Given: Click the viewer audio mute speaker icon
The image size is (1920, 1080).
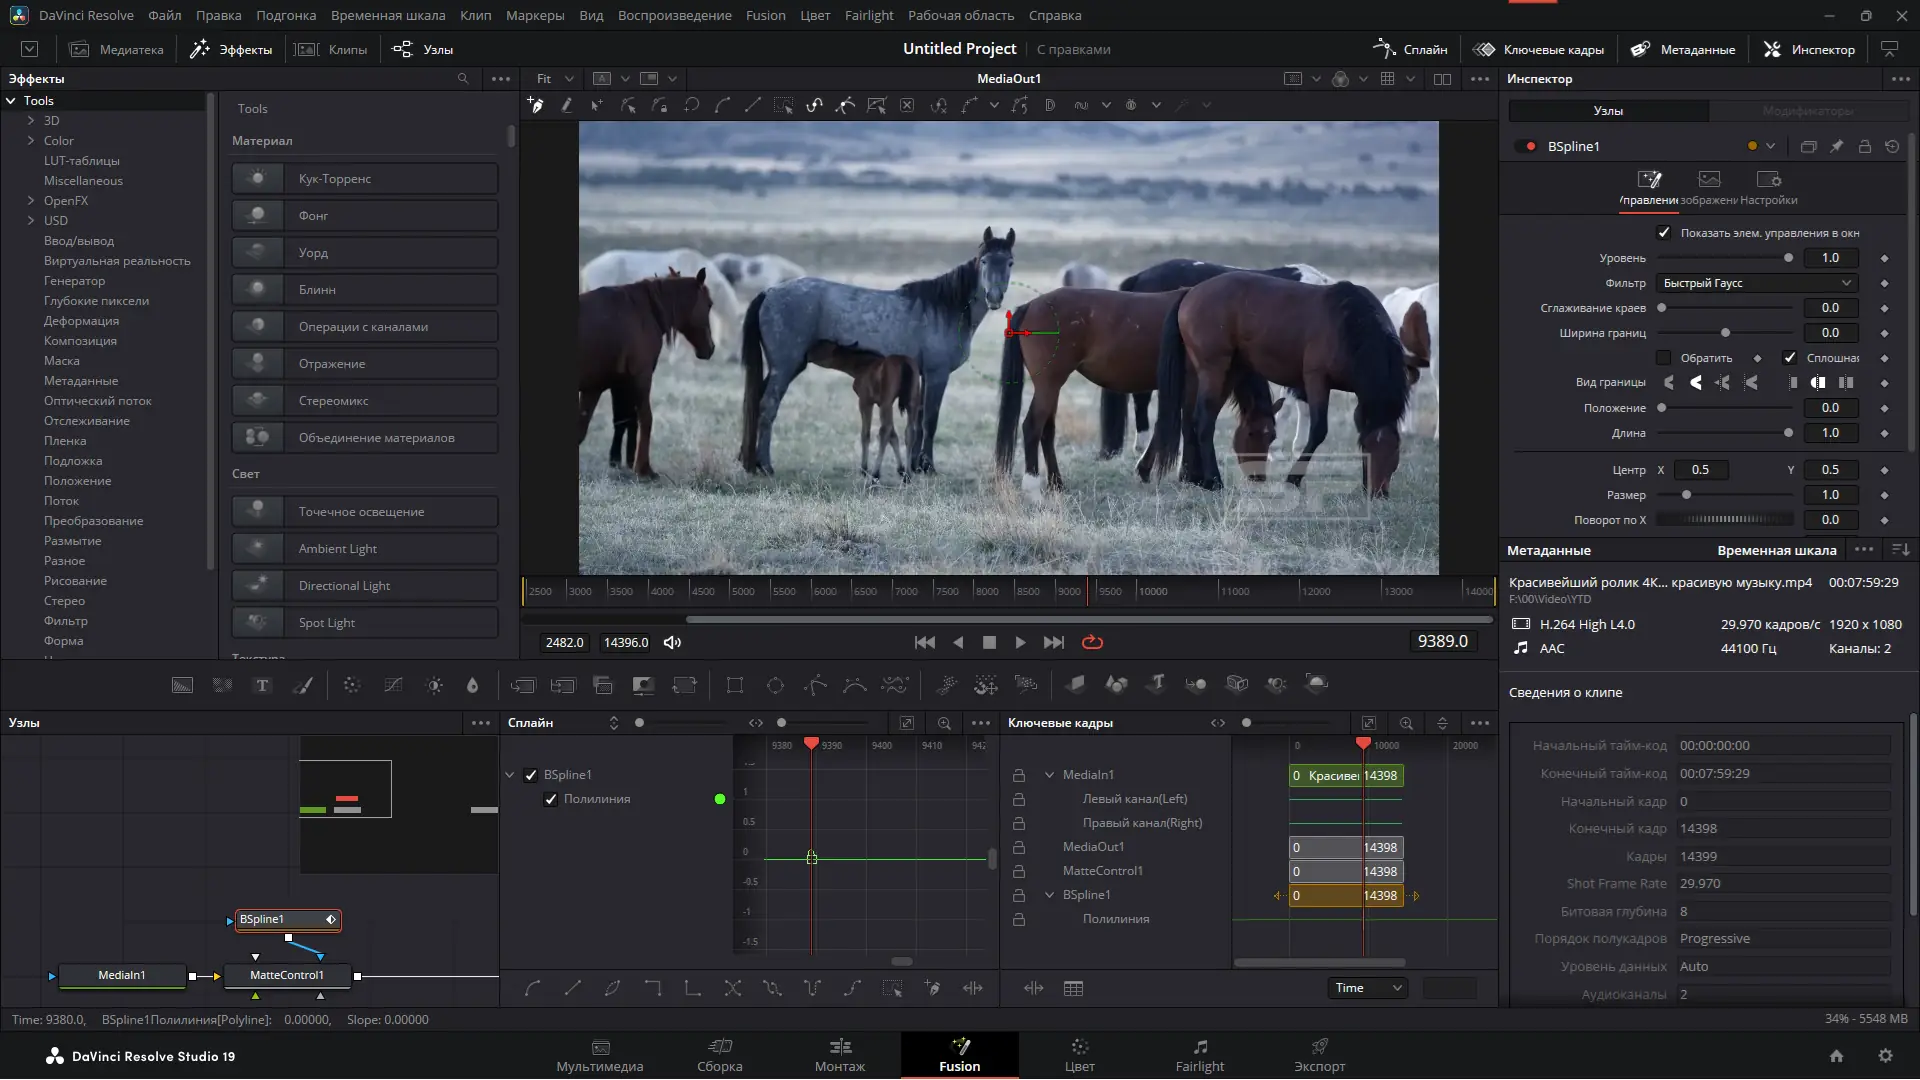Looking at the screenshot, I should [x=672, y=642].
